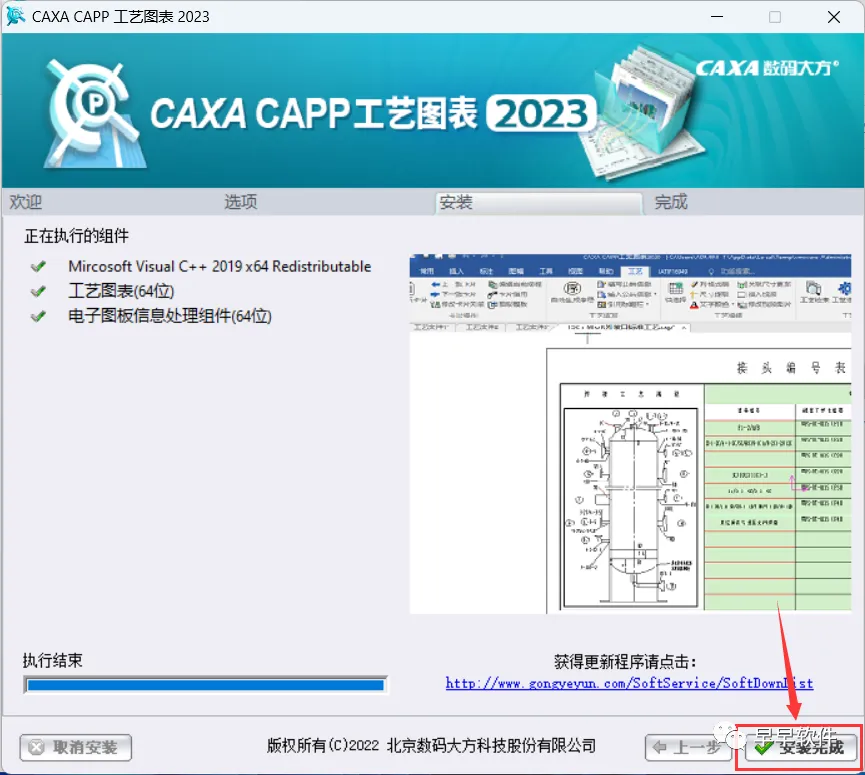Minimize the installer window

click(717, 17)
